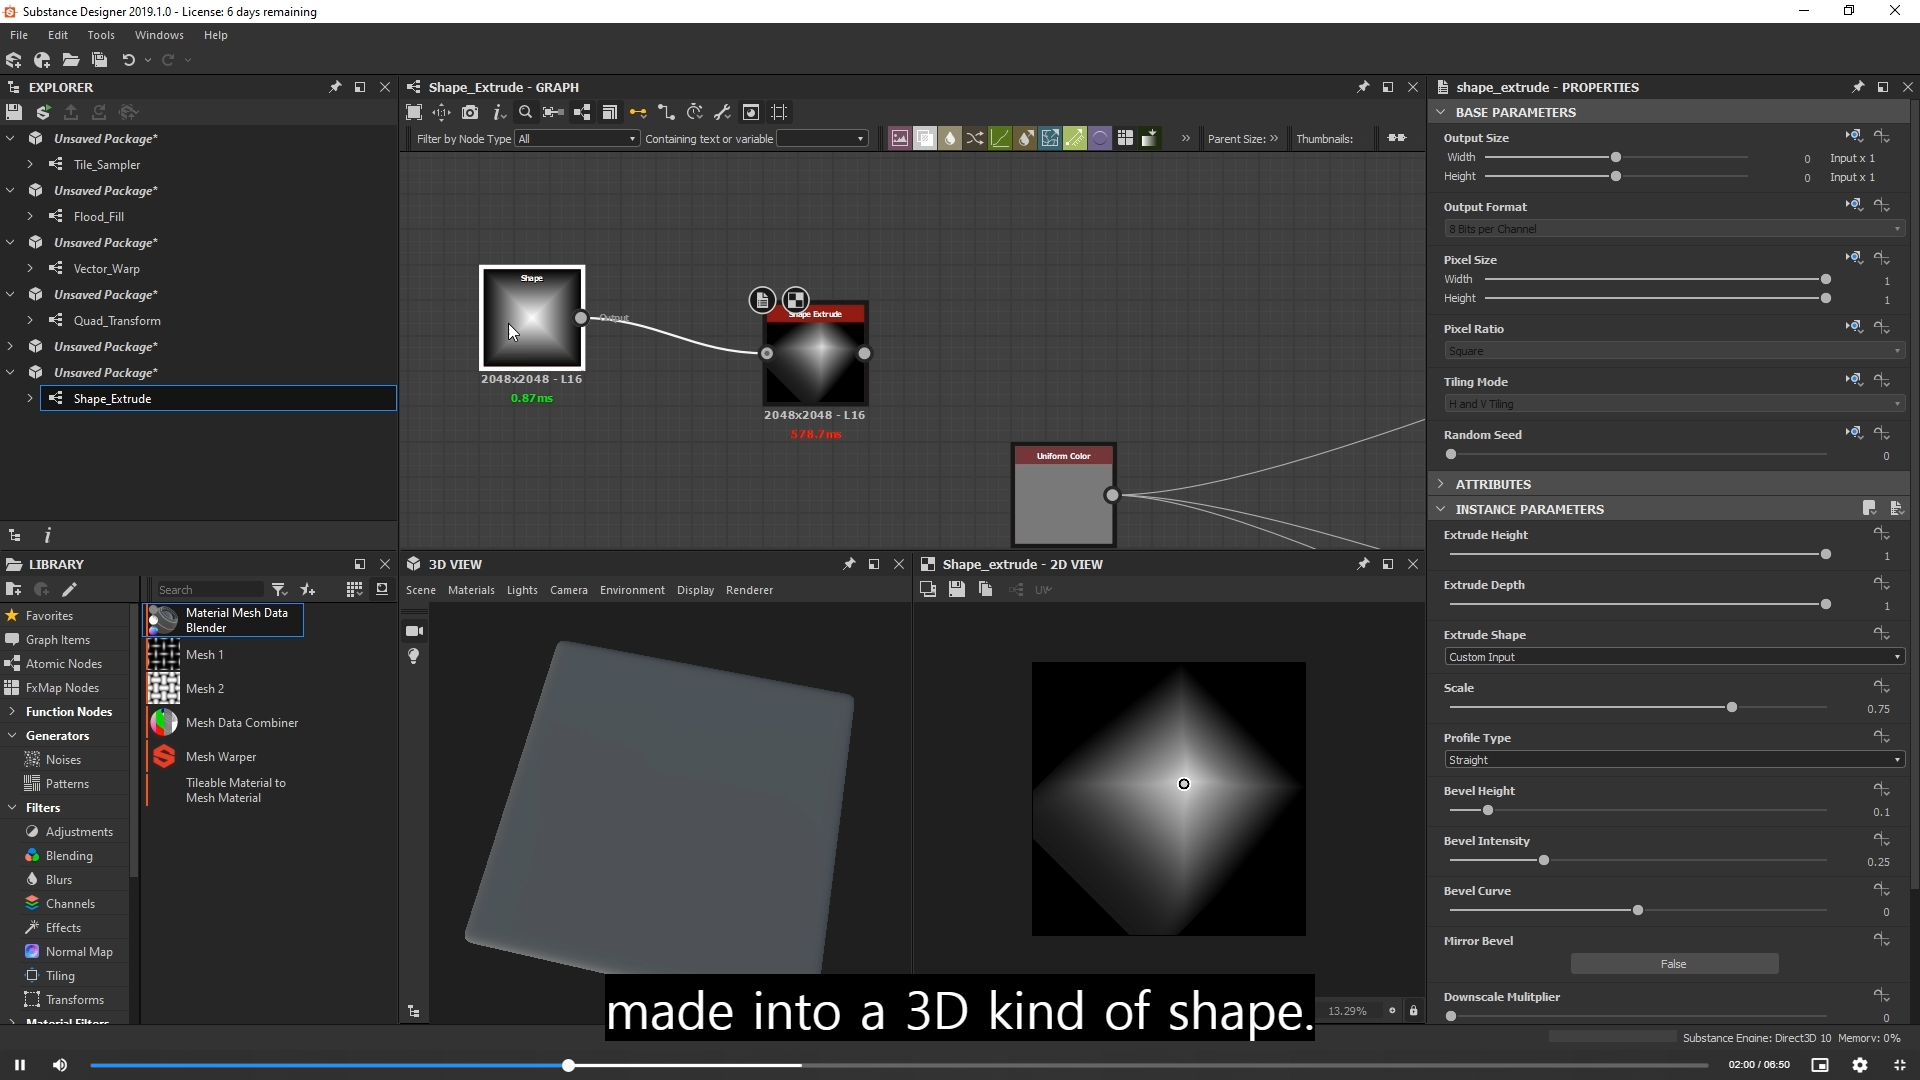
Task: Open the Extrude Shape dropdown
Action: pos(1674,657)
